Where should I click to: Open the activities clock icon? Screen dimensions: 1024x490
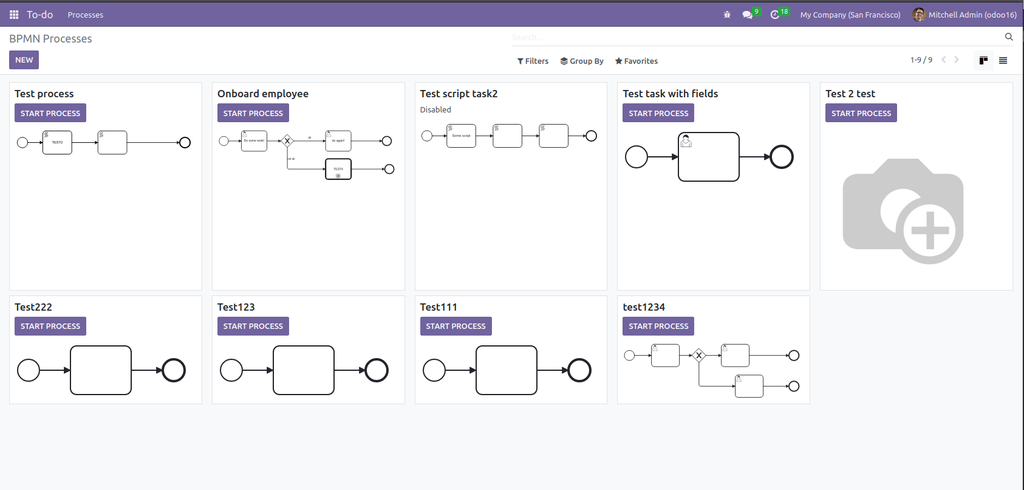[x=775, y=14]
